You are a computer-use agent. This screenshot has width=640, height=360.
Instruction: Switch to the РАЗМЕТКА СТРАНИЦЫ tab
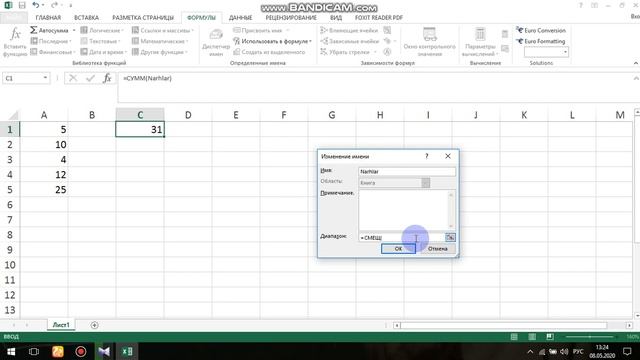[143, 18]
